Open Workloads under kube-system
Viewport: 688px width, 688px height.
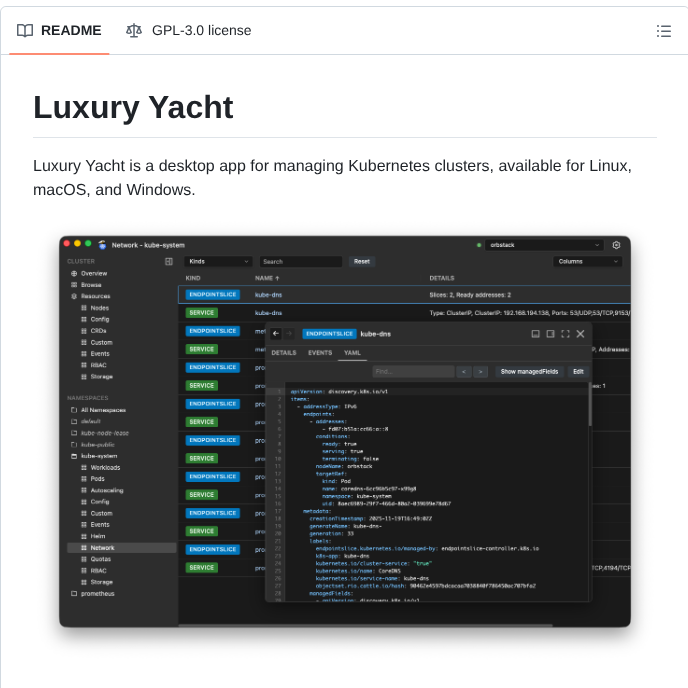click(105, 468)
